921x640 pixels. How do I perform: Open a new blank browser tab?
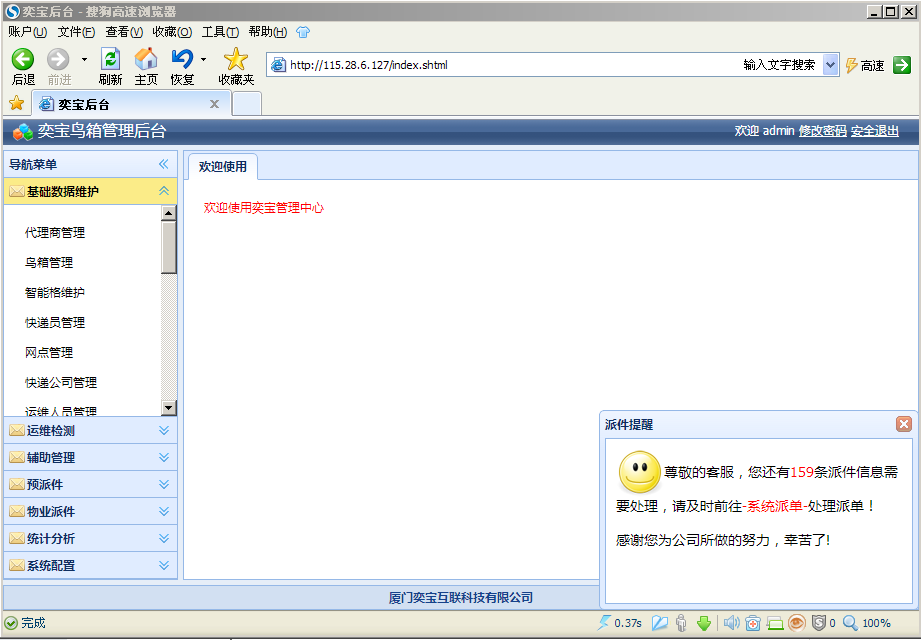tap(247, 105)
